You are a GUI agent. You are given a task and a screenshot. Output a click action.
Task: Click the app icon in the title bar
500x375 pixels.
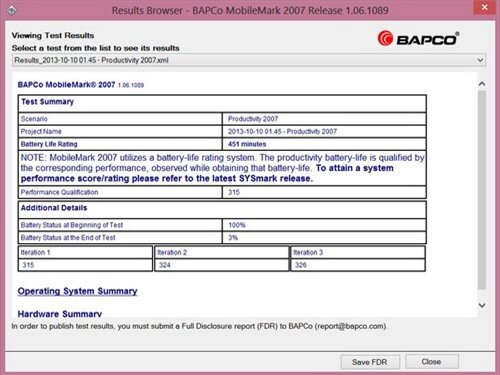[11, 11]
